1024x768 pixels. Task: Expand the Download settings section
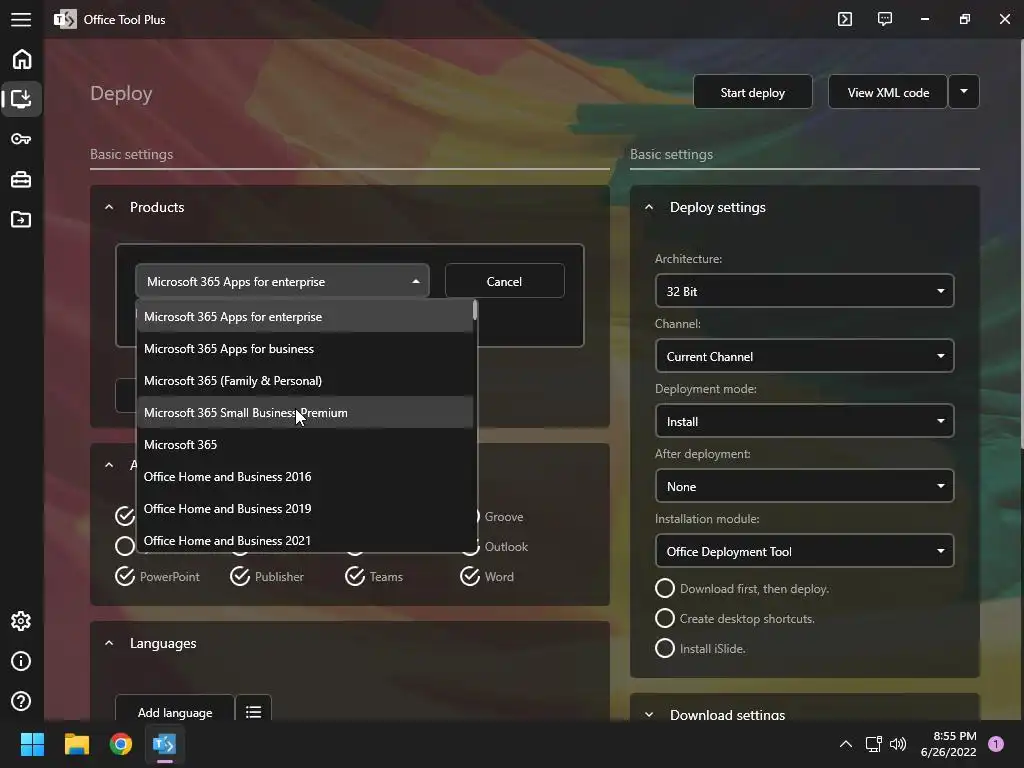648,714
